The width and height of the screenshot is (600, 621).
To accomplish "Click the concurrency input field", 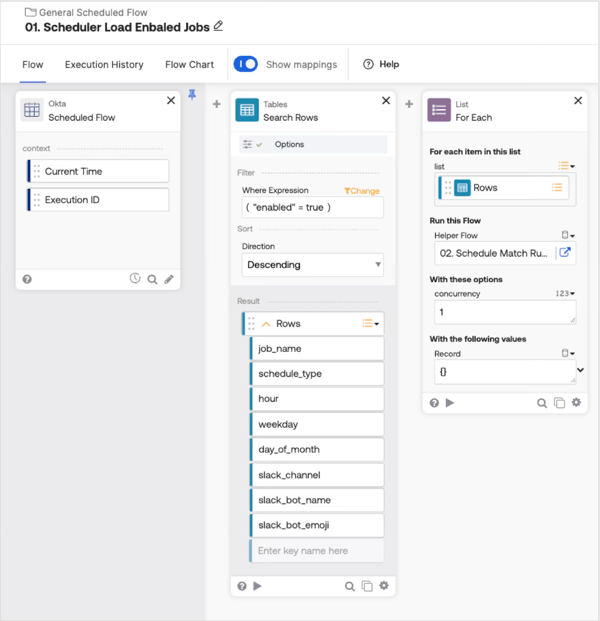I will pyautogui.click(x=505, y=312).
